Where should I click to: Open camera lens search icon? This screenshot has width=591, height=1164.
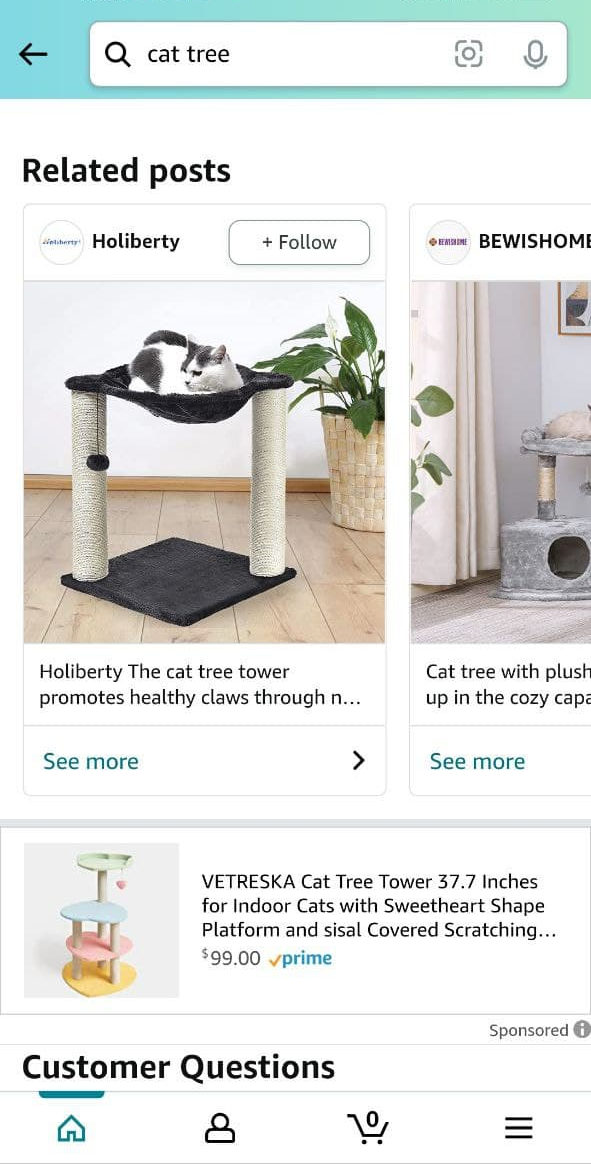[468, 54]
